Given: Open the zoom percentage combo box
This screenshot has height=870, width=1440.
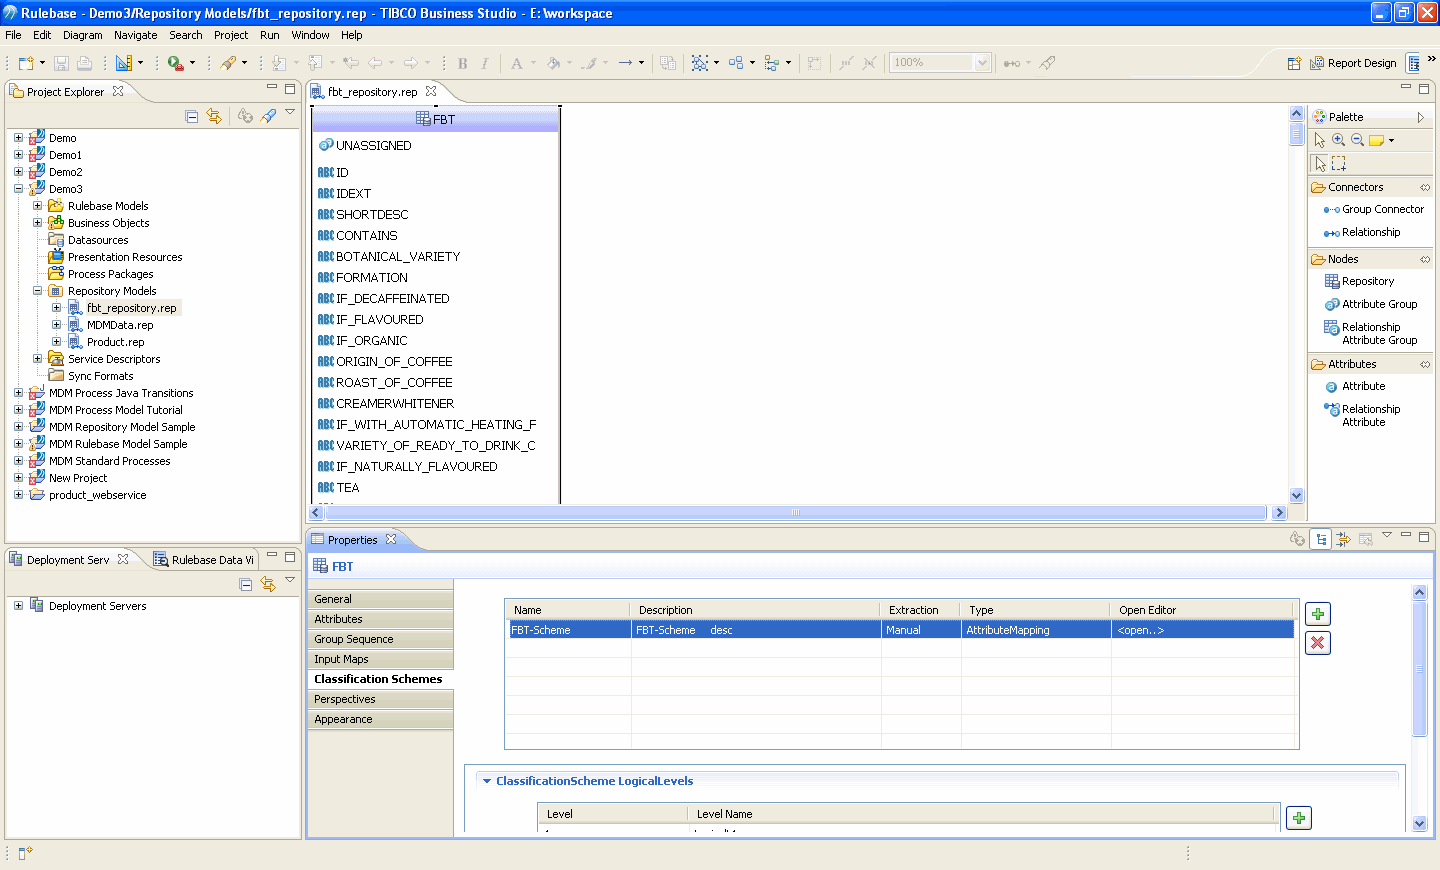Looking at the screenshot, I should pos(982,63).
